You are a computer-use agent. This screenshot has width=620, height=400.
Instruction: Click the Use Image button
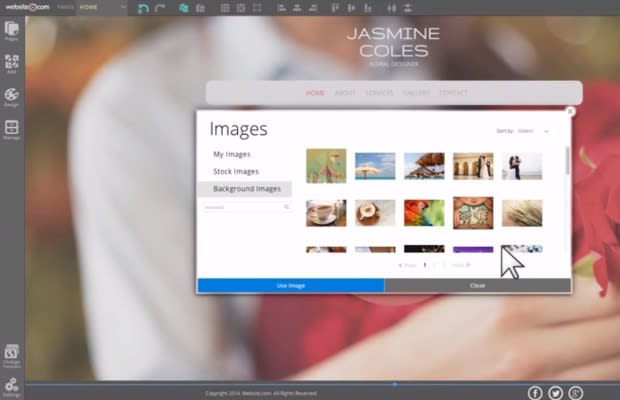pos(291,285)
